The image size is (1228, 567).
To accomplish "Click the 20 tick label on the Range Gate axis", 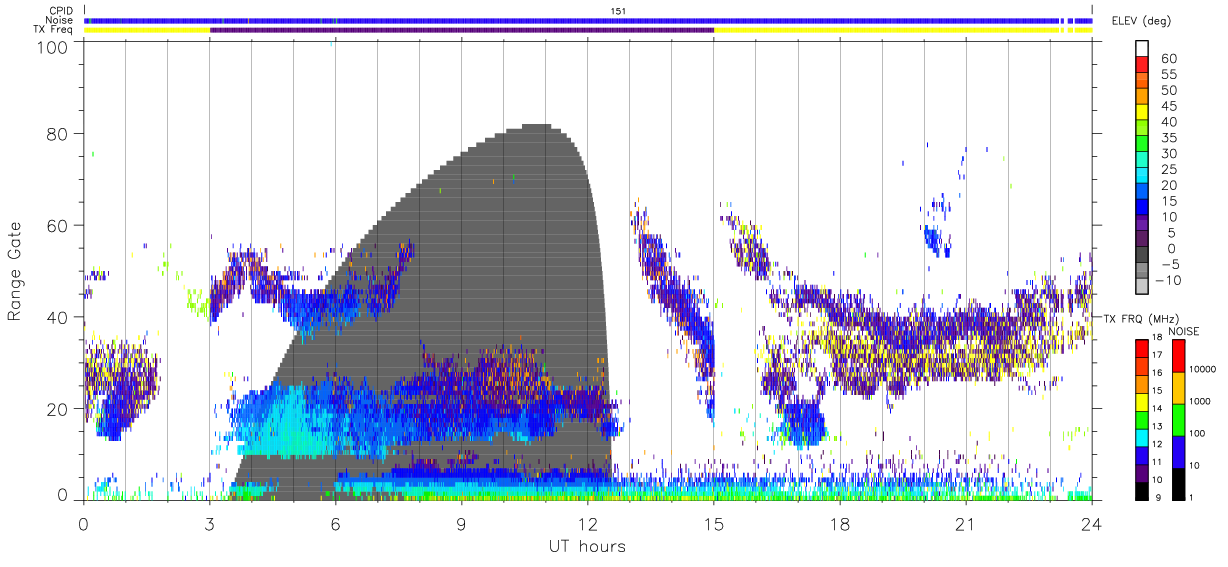I will 59,409.
